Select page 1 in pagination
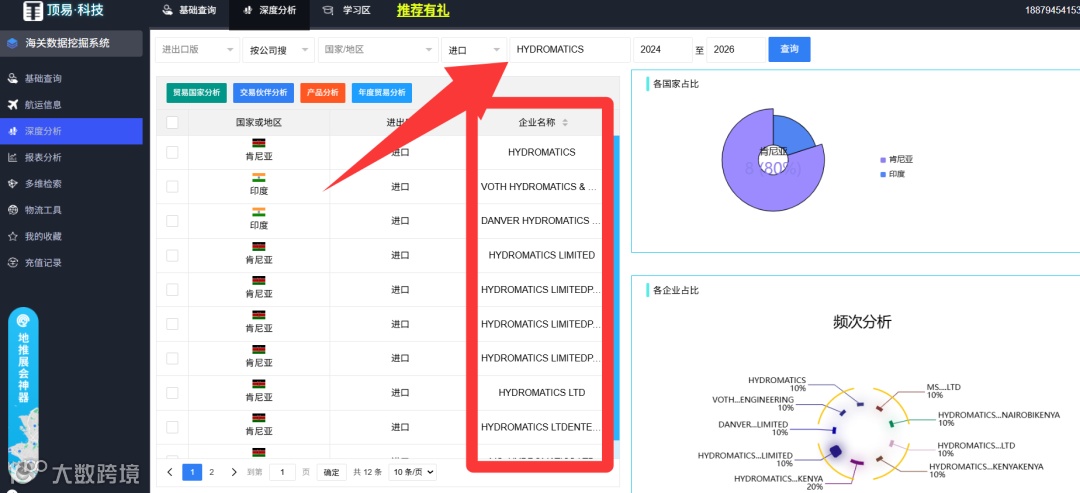 tap(191, 472)
